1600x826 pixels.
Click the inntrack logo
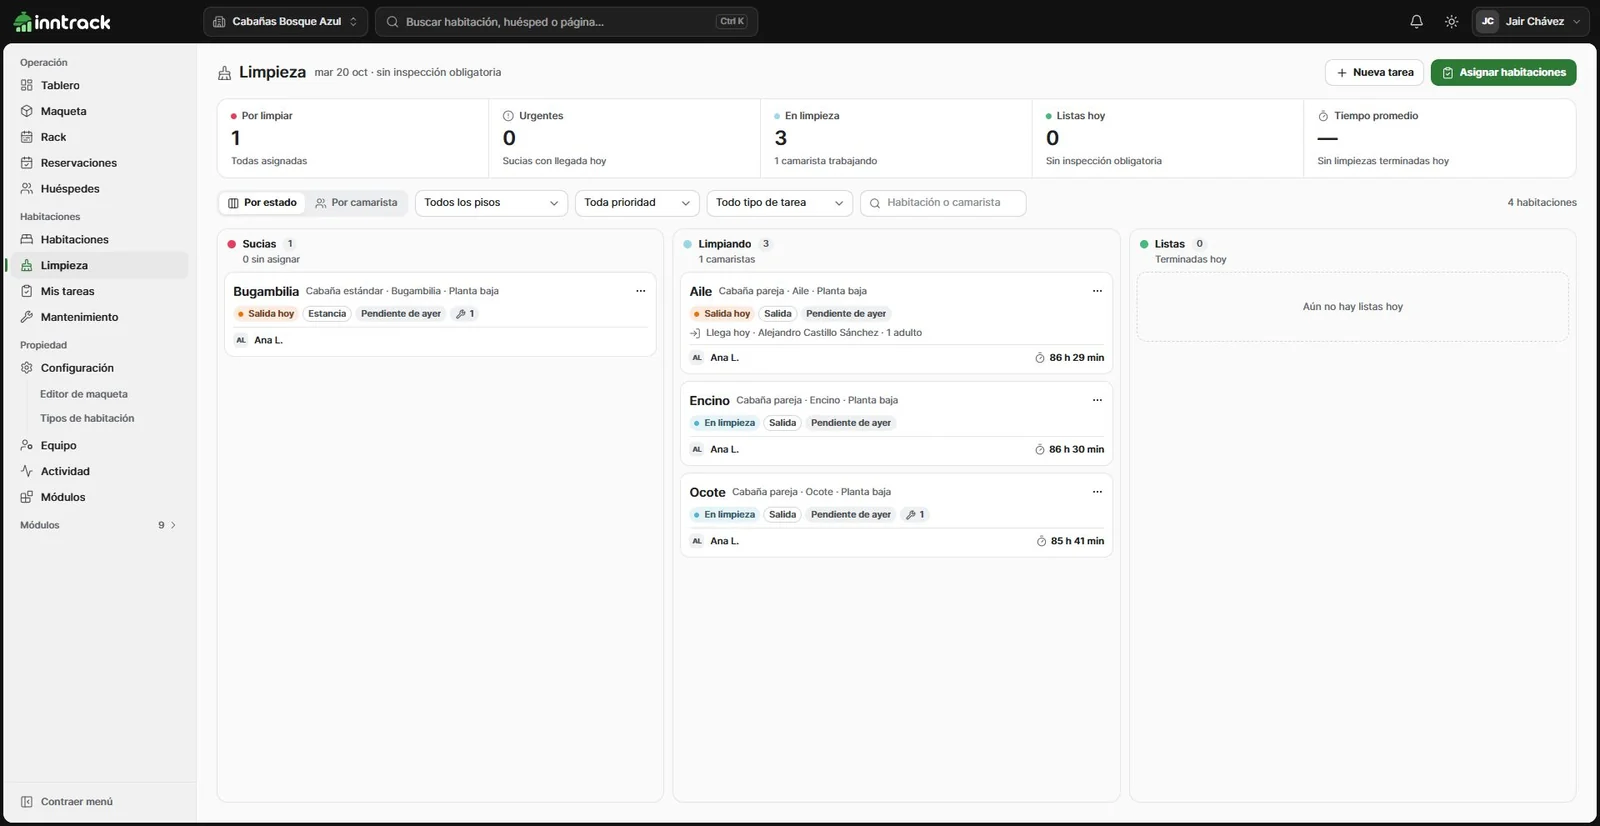[x=62, y=22]
